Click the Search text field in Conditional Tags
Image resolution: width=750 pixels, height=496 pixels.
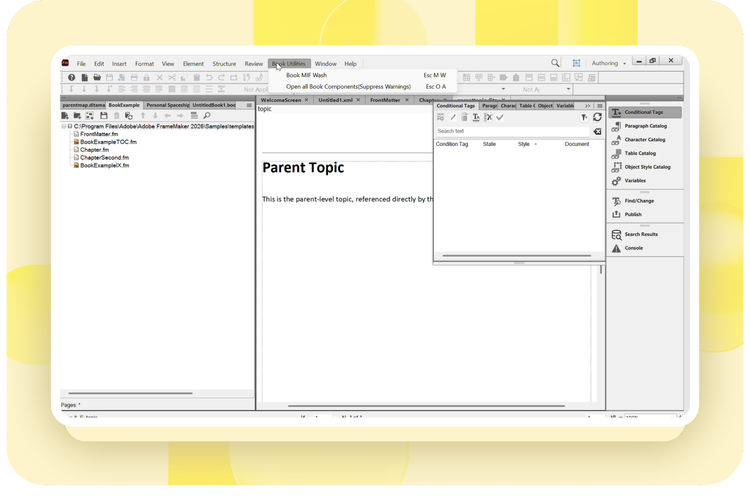click(x=512, y=131)
